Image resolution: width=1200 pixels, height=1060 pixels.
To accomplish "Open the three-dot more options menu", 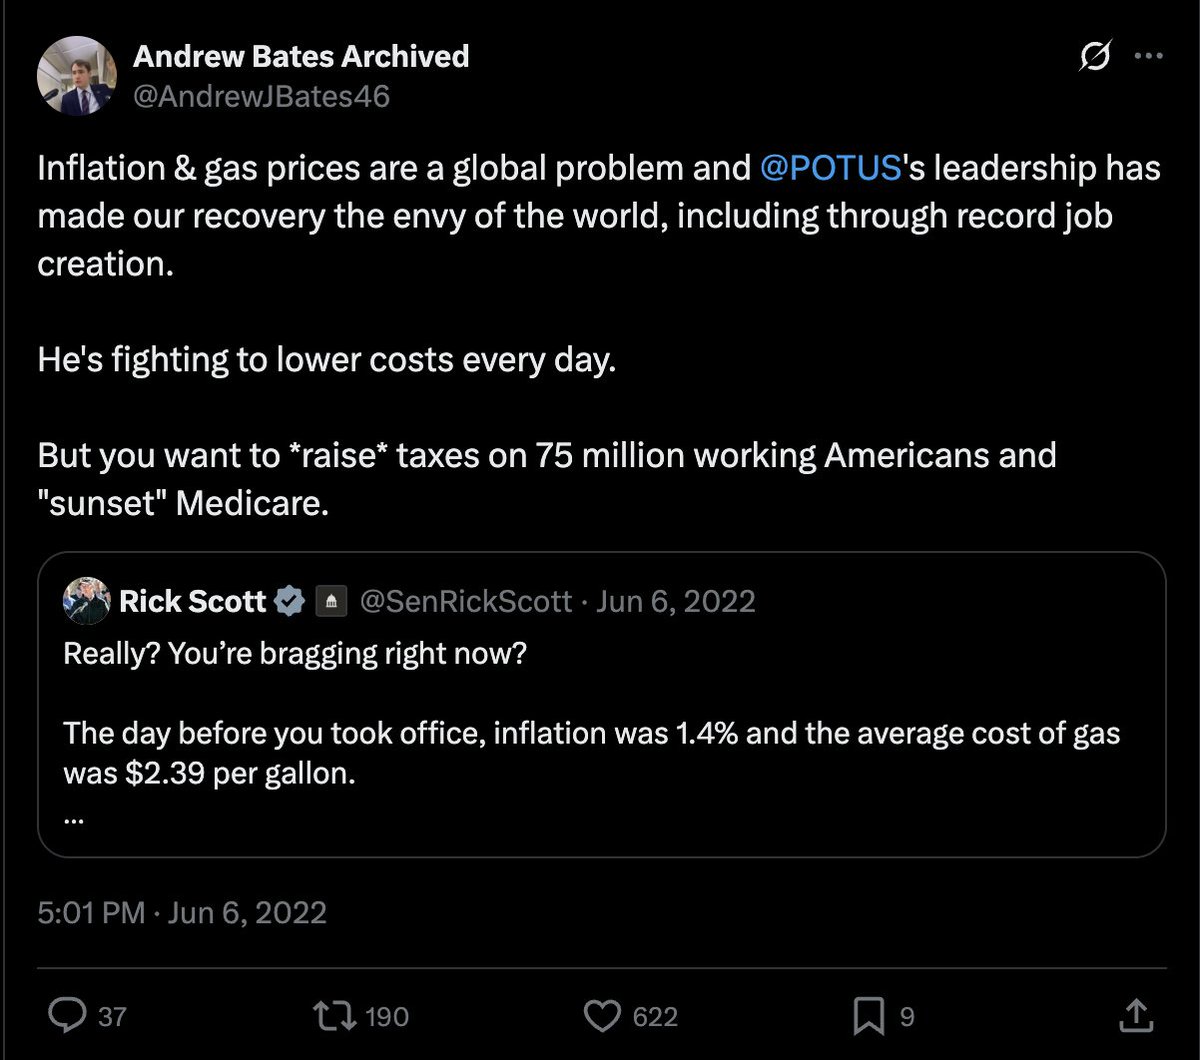I will pyautogui.click(x=1146, y=58).
